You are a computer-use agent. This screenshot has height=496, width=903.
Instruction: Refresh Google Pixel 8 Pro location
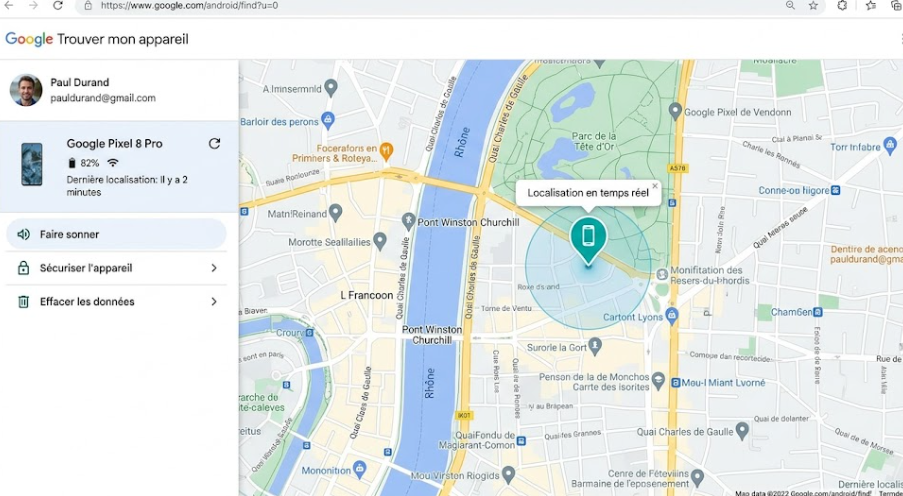(x=214, y=143)
